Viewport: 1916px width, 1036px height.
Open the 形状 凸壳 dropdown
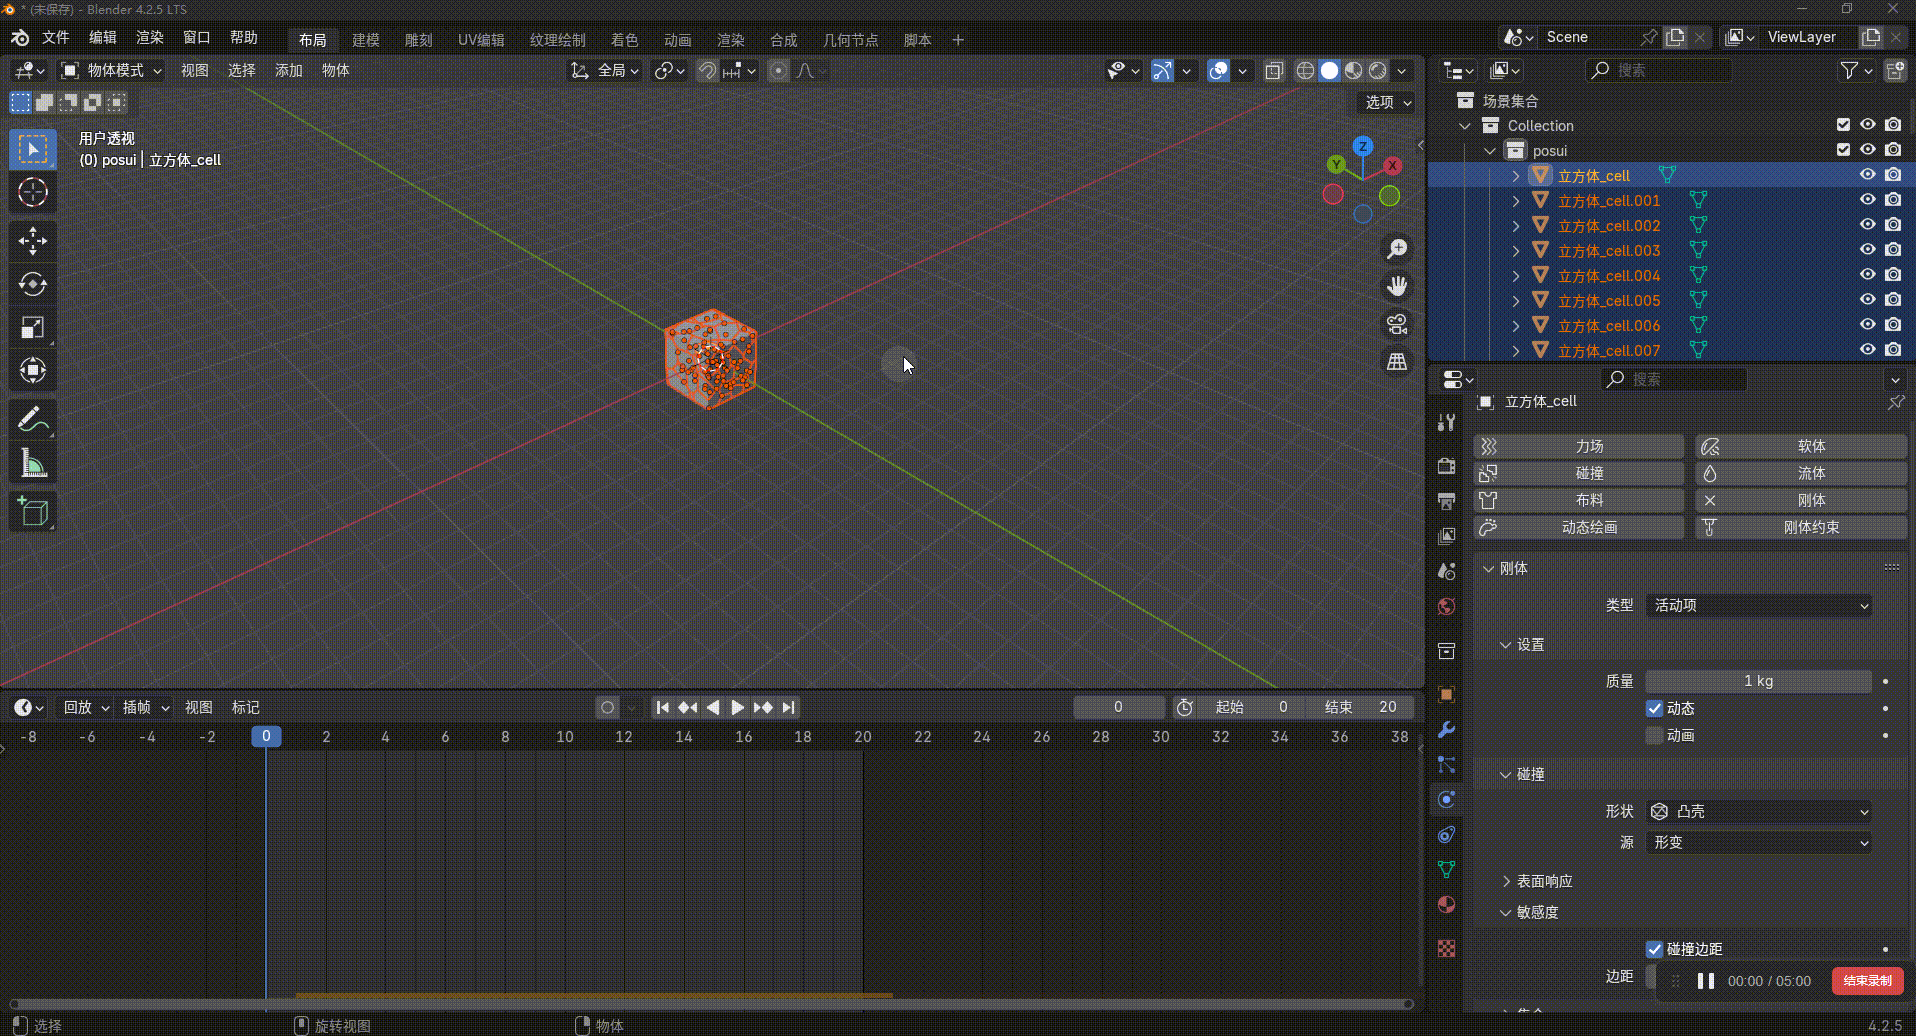pyautogui.click(x=1759, y=811)
